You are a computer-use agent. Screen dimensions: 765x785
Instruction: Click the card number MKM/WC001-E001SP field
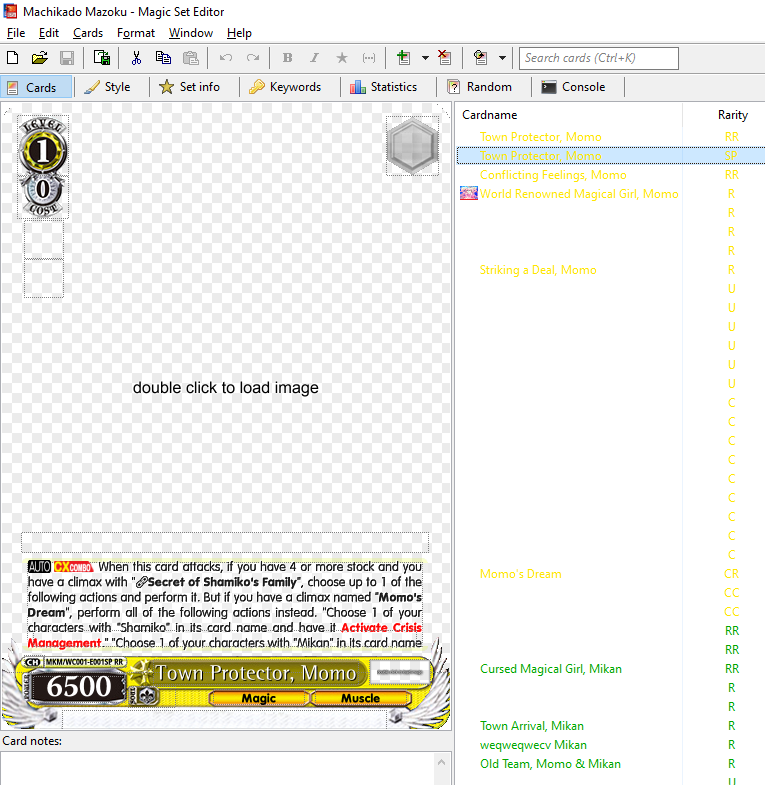[85, 662]
